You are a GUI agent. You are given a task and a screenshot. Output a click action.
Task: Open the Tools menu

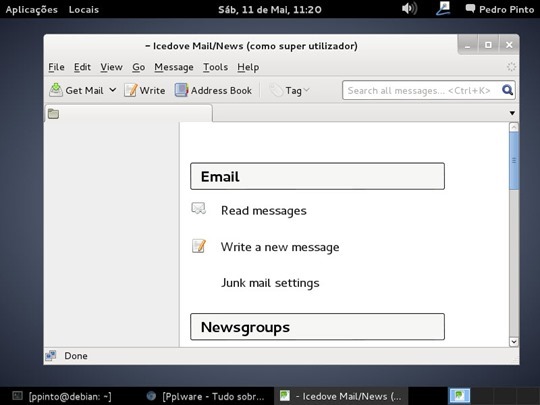pyautogui.click(x=215, y=67)
